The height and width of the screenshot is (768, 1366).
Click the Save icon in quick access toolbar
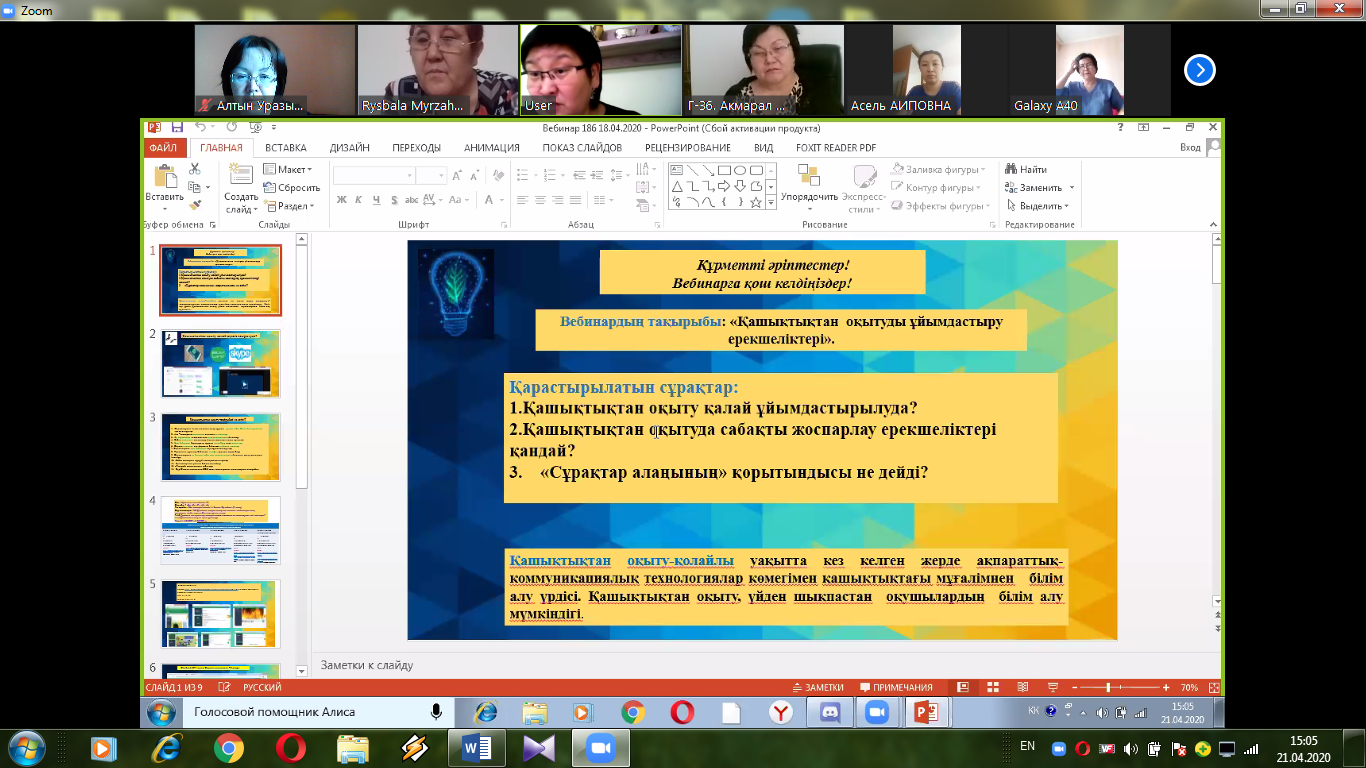(x=177, y=128)
